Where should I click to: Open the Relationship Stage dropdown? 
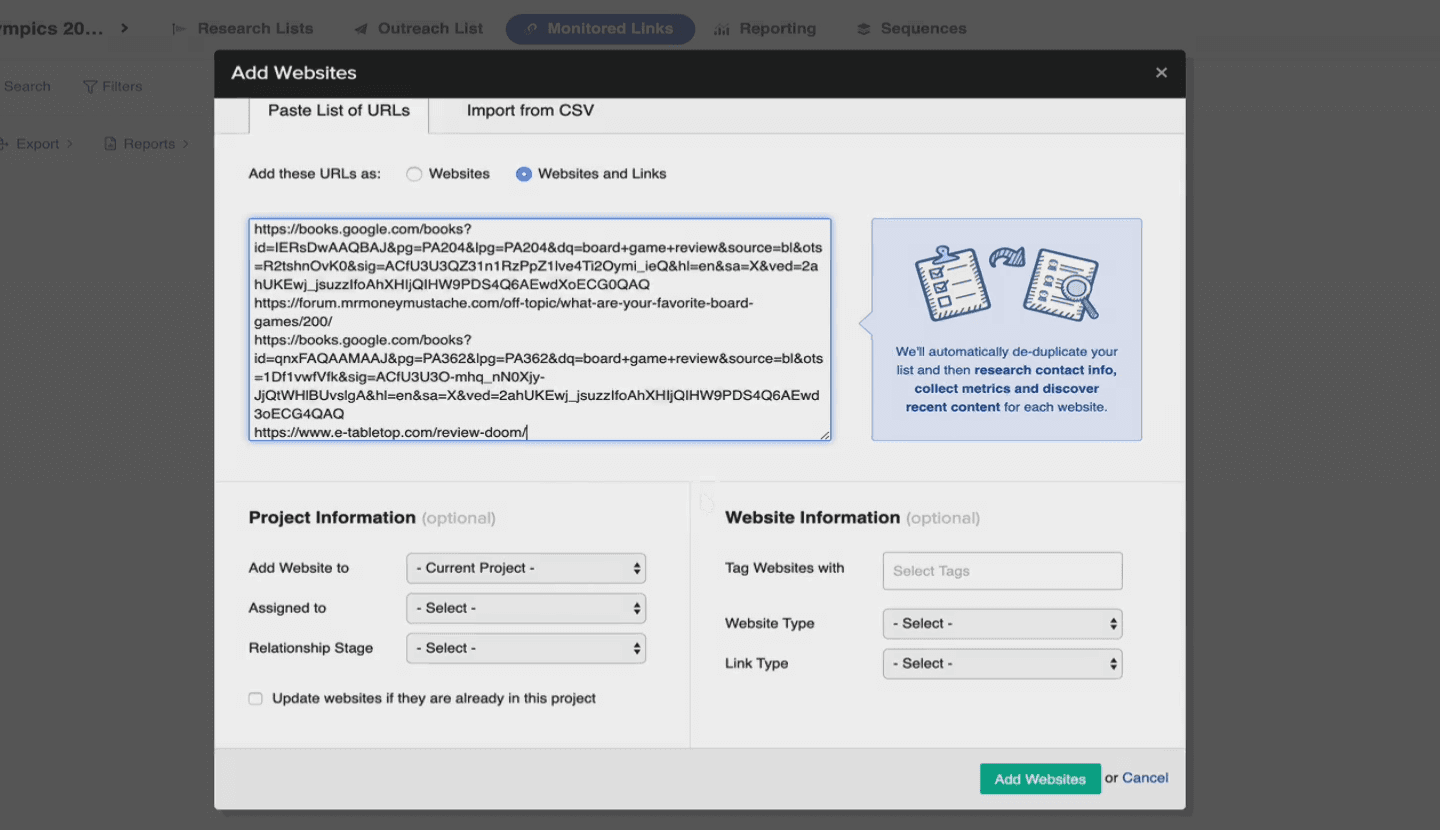point(526,648)
